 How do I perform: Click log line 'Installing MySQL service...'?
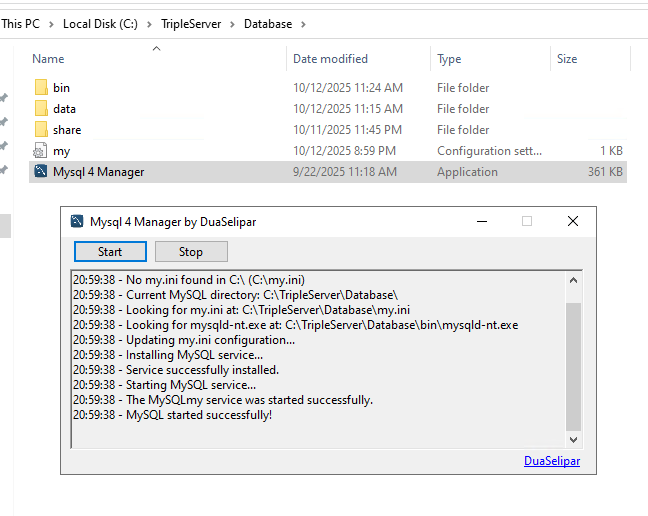point(168,355)
